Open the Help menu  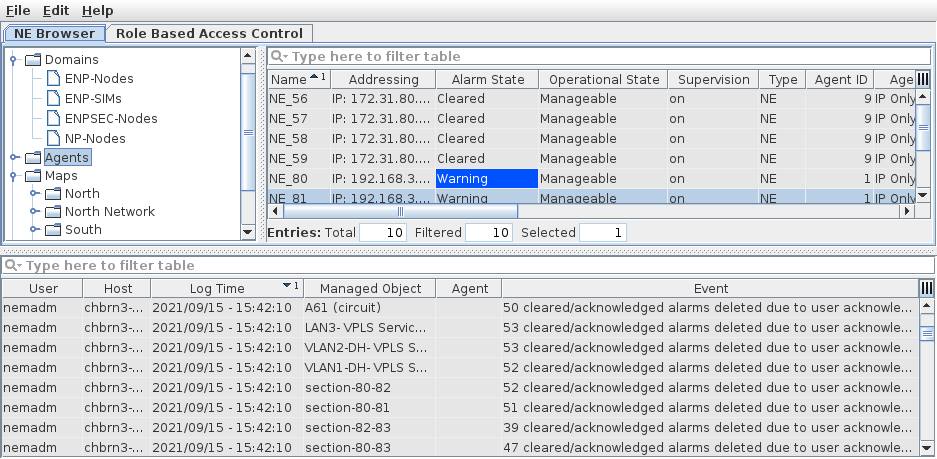(97, 10)
